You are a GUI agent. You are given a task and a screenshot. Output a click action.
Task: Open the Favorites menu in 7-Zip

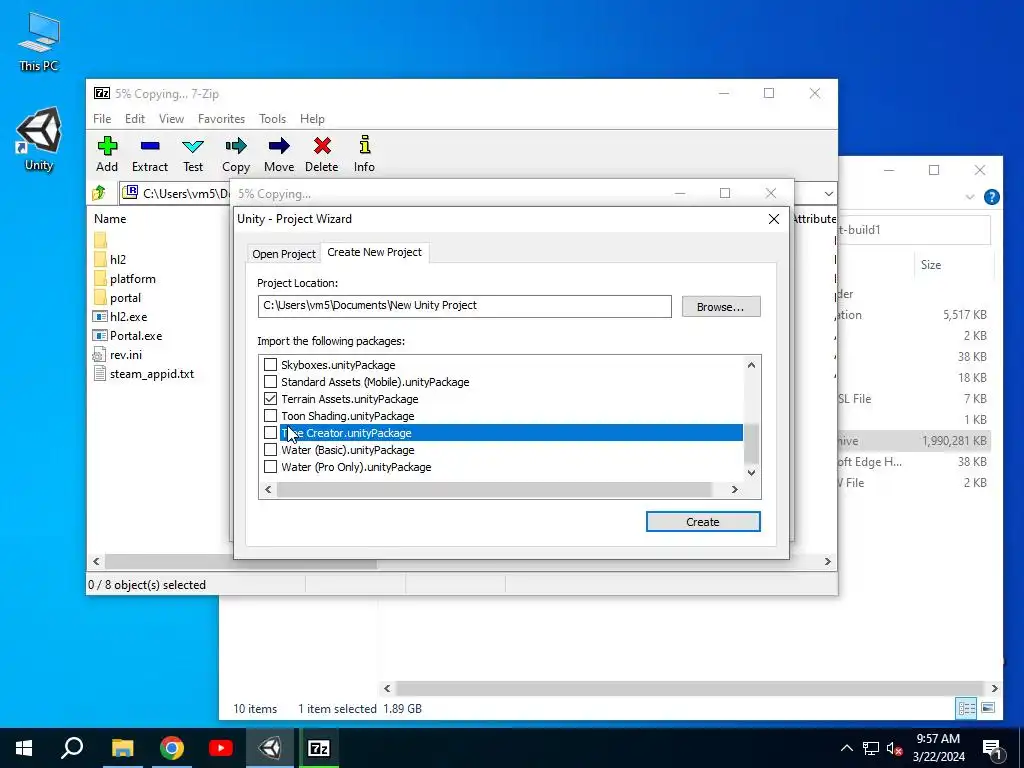(x=221, y=119)
